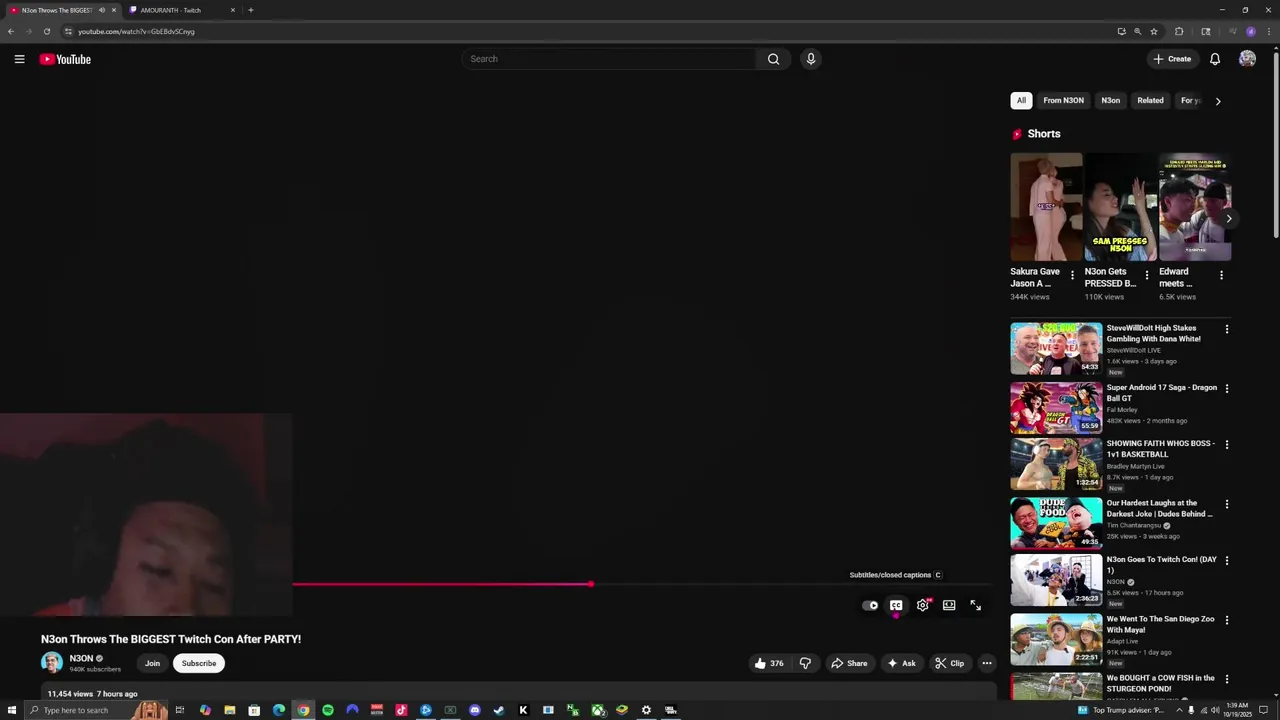Open N3on Goes To Twitch Con (DAY 1)
This screenshot has height=720, width=1280.
coord(1056,580)
